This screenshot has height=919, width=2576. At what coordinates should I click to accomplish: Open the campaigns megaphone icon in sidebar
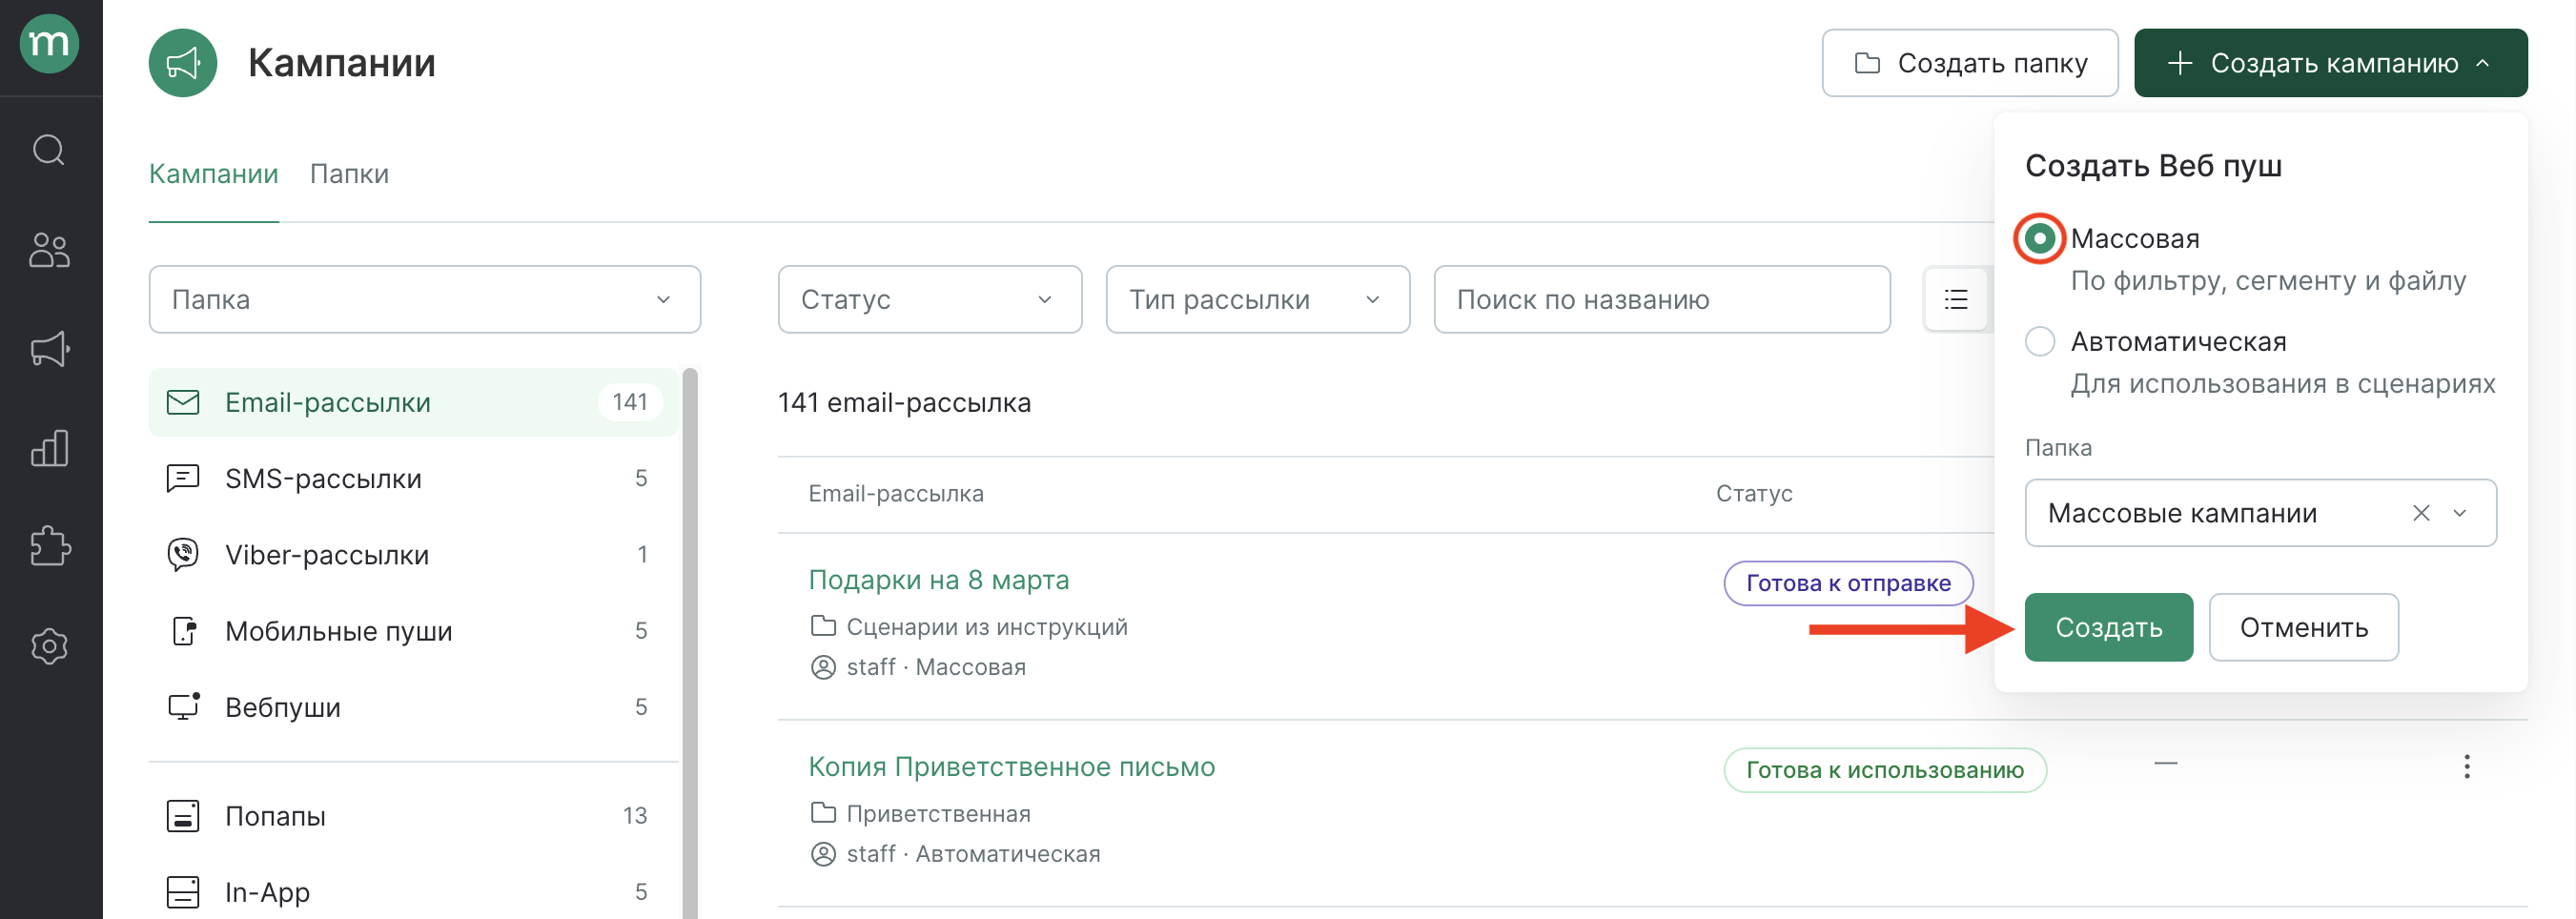(49, 349)
